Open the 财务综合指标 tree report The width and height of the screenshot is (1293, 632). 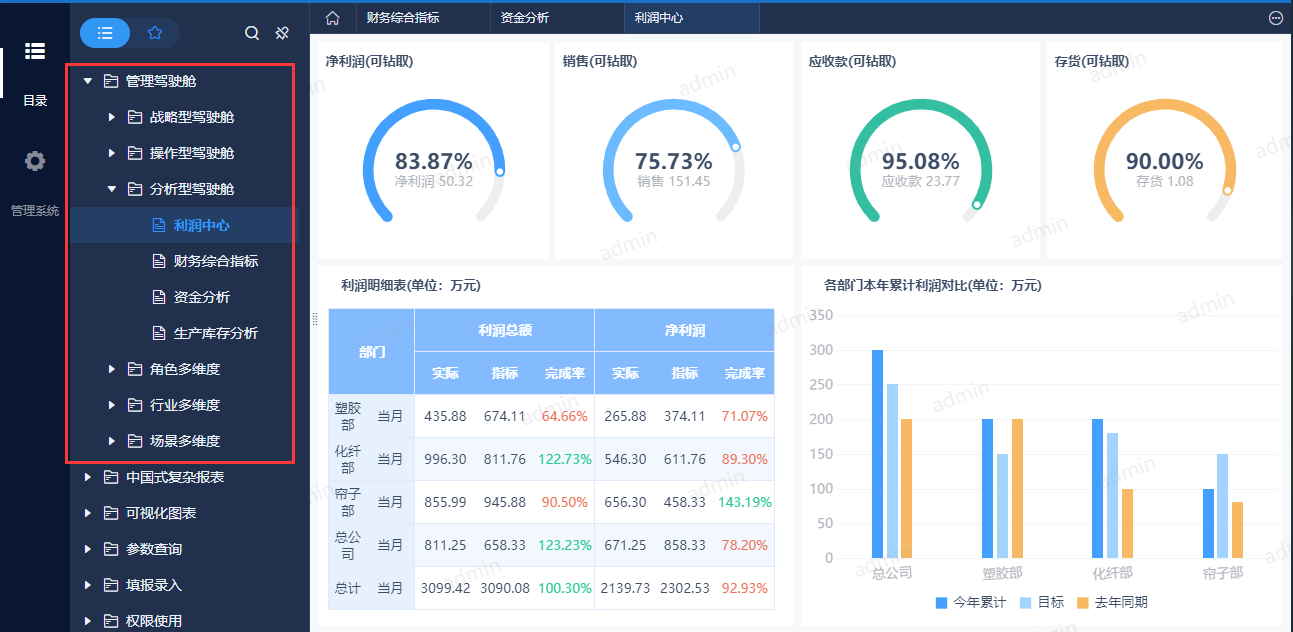pyautogui.click(x=216, y=261)
